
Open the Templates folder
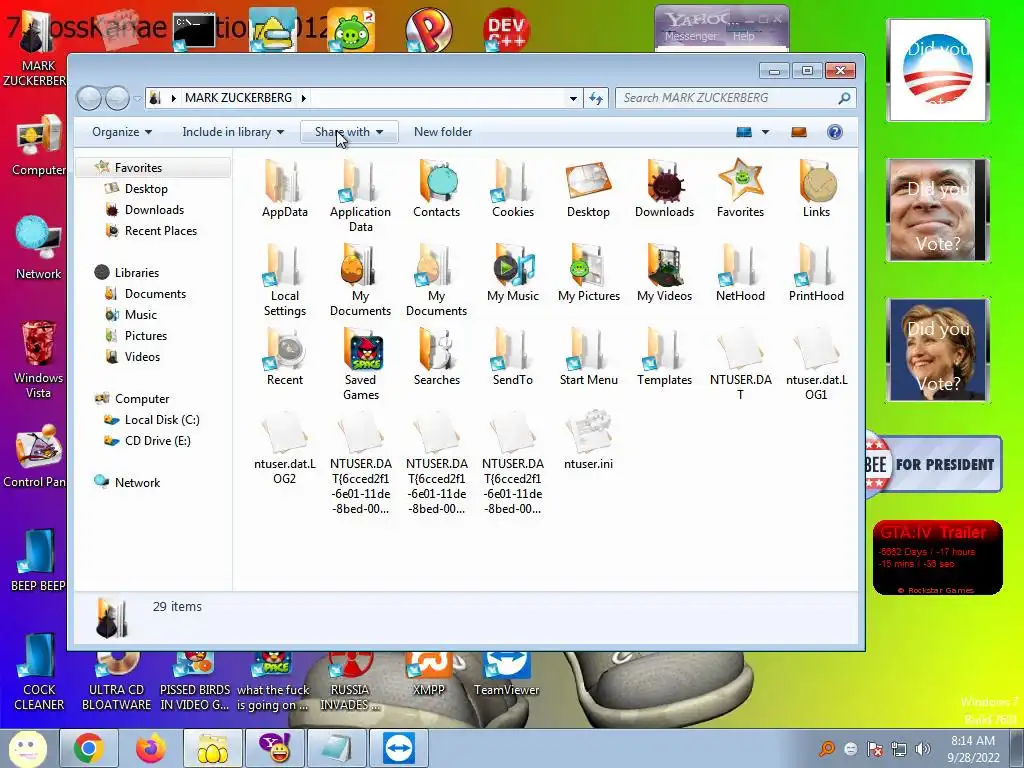coord(664,357)
